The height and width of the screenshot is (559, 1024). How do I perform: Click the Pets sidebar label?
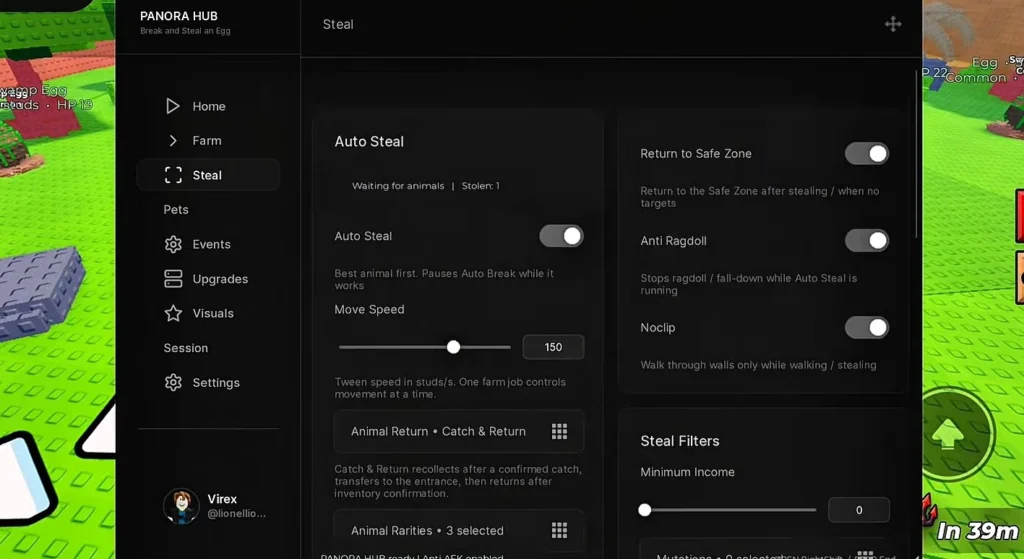176,210
